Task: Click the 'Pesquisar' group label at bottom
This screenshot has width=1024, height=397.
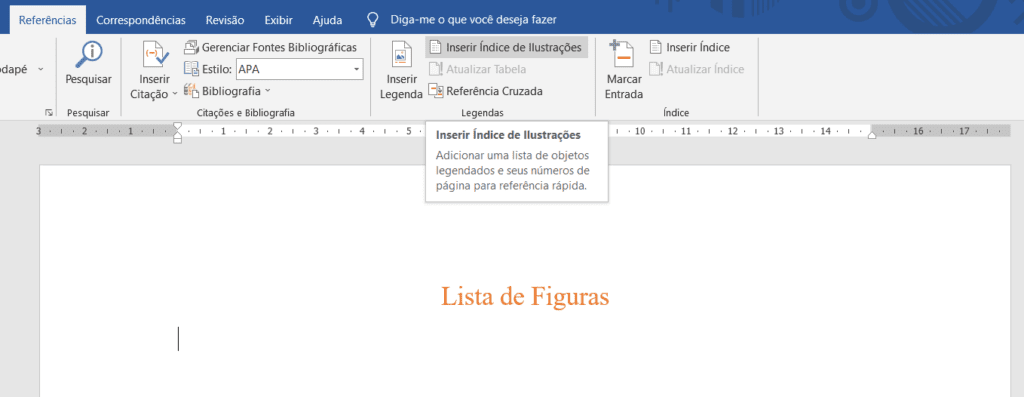Action: (x=88, y=113)
